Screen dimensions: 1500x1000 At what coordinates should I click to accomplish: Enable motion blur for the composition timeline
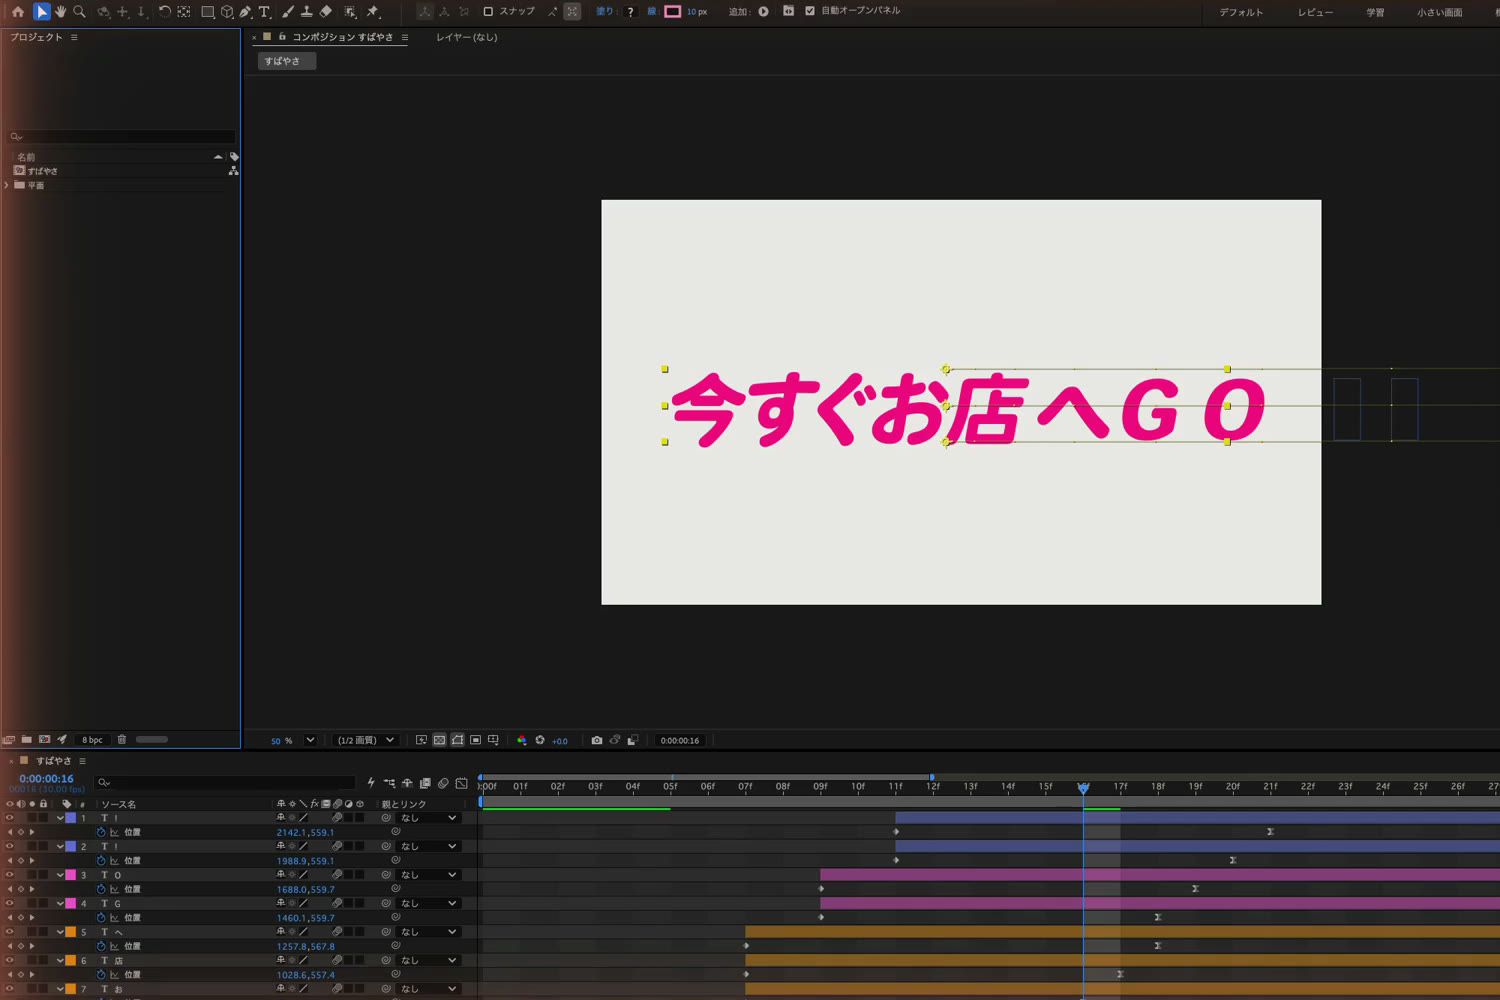pyautogui.click(x=443, y=783)
